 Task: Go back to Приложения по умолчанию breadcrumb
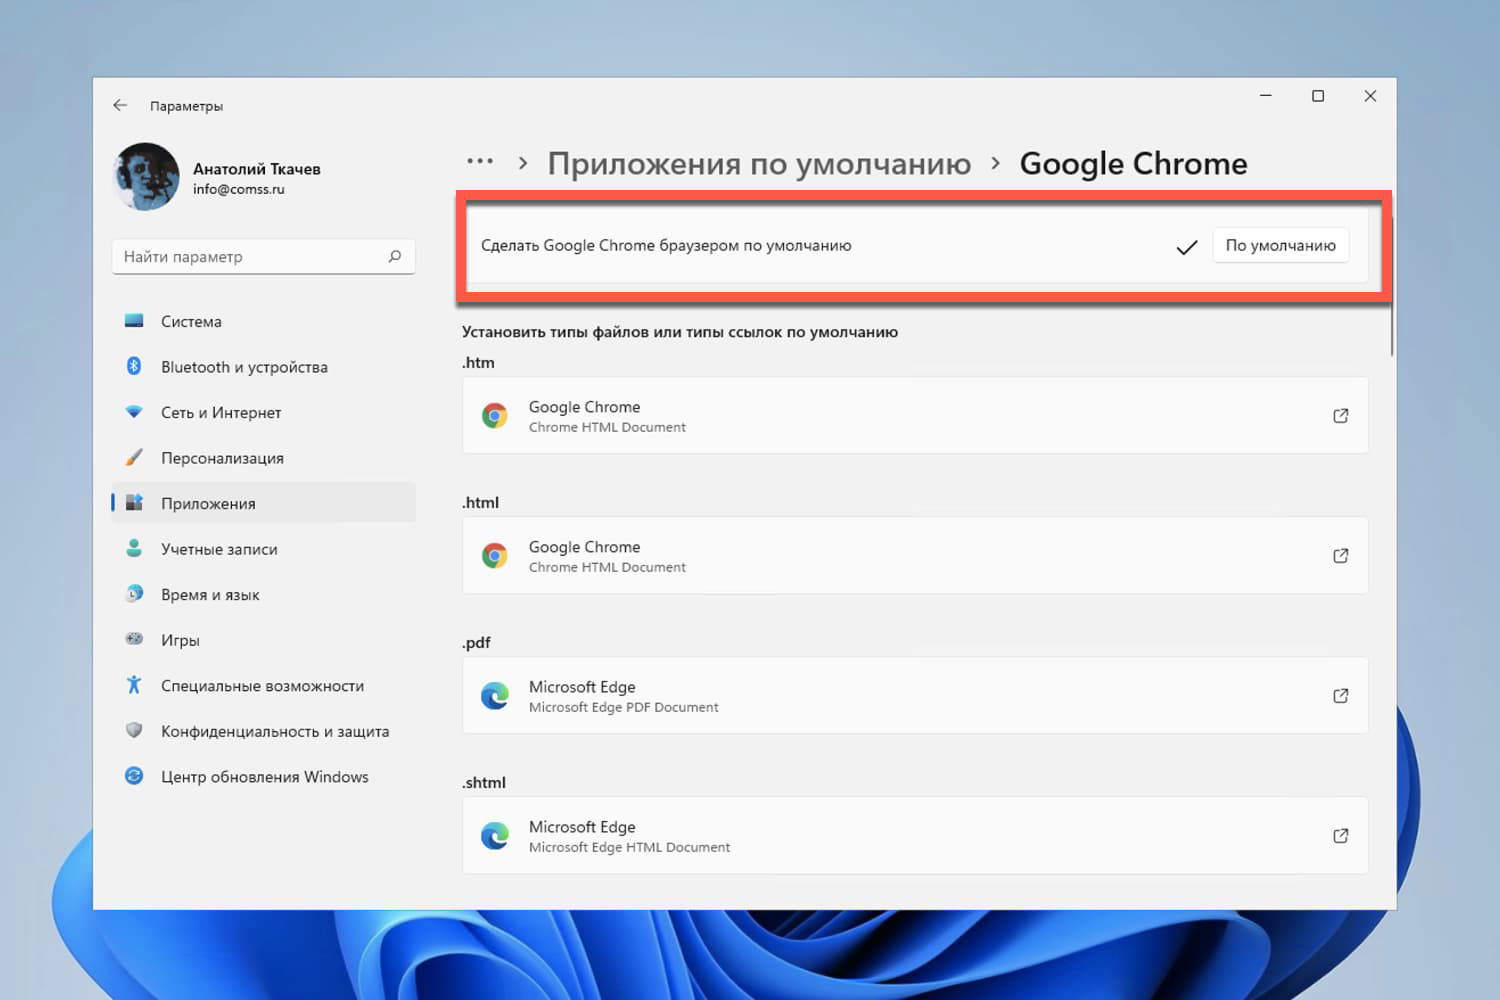[x=759, y=163]
